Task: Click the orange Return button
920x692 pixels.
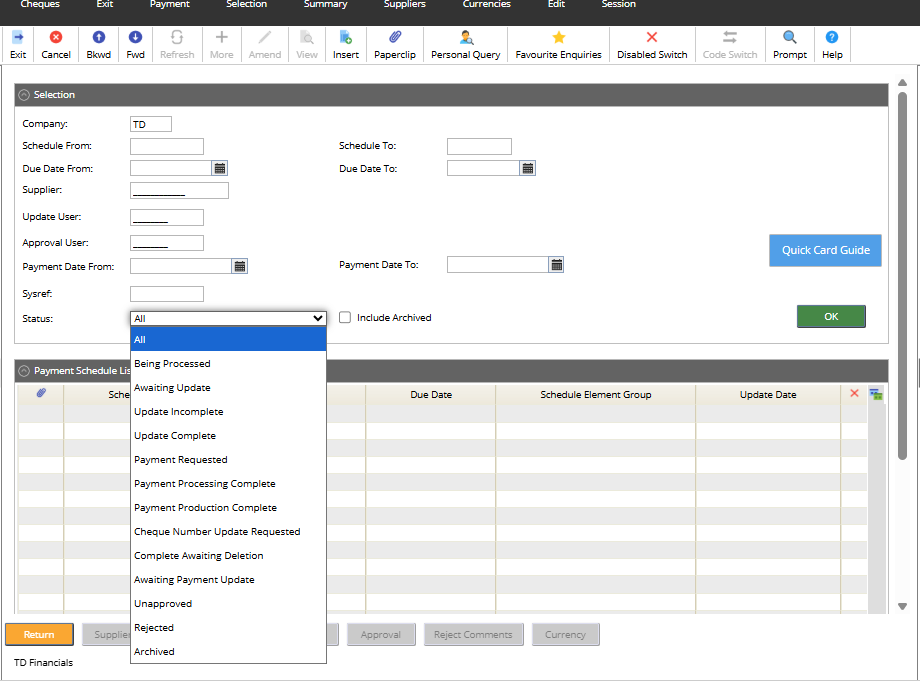Action: tap(39, 635)
